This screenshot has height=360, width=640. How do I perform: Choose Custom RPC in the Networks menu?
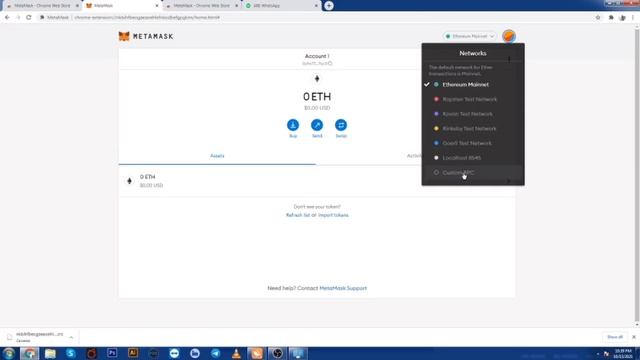(x=473, y=173)
